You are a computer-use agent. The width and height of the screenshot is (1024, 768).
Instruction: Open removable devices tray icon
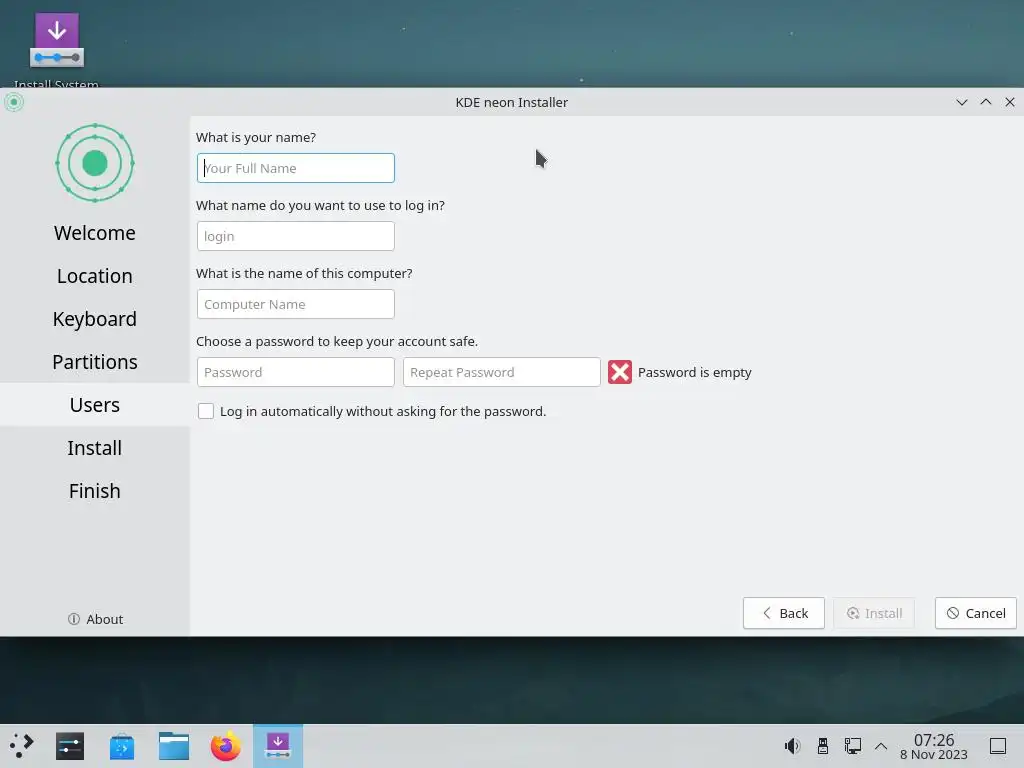click(823, 746)
